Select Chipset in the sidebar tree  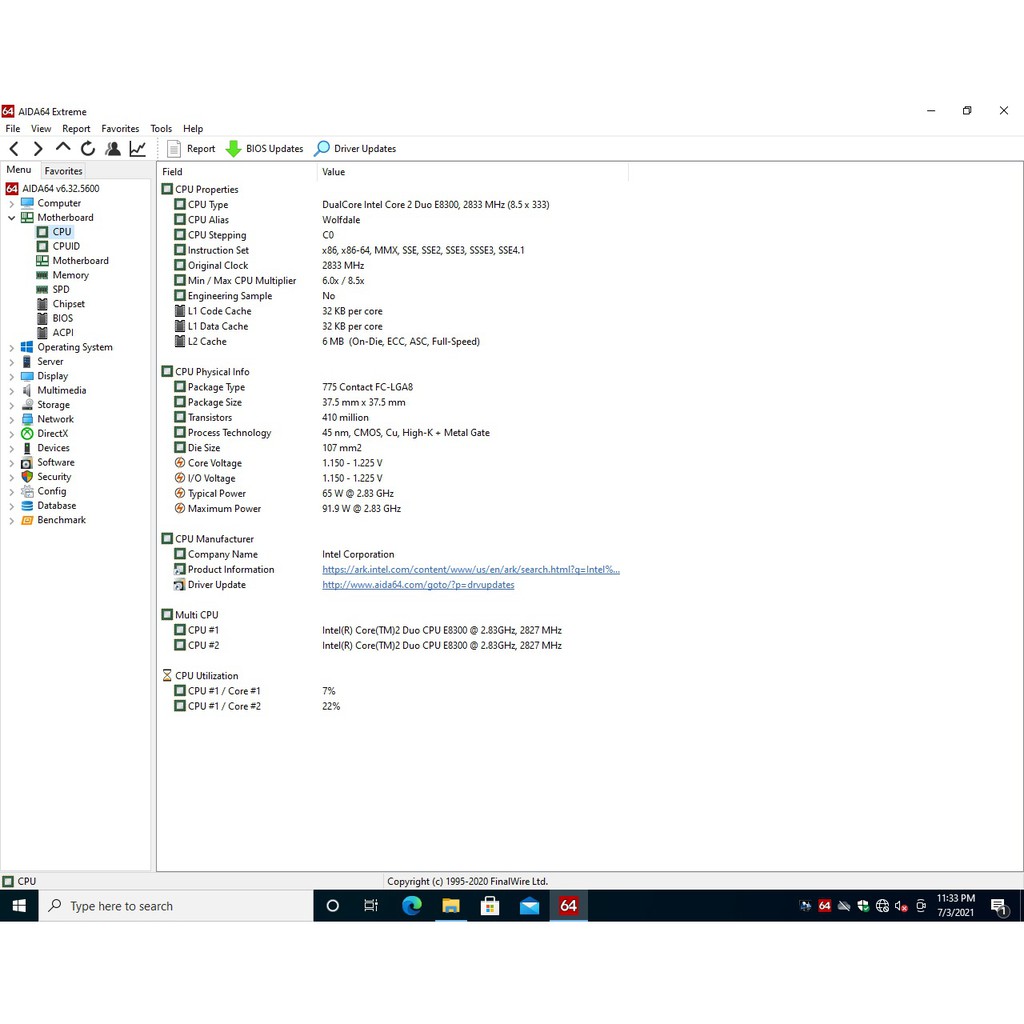69,304
